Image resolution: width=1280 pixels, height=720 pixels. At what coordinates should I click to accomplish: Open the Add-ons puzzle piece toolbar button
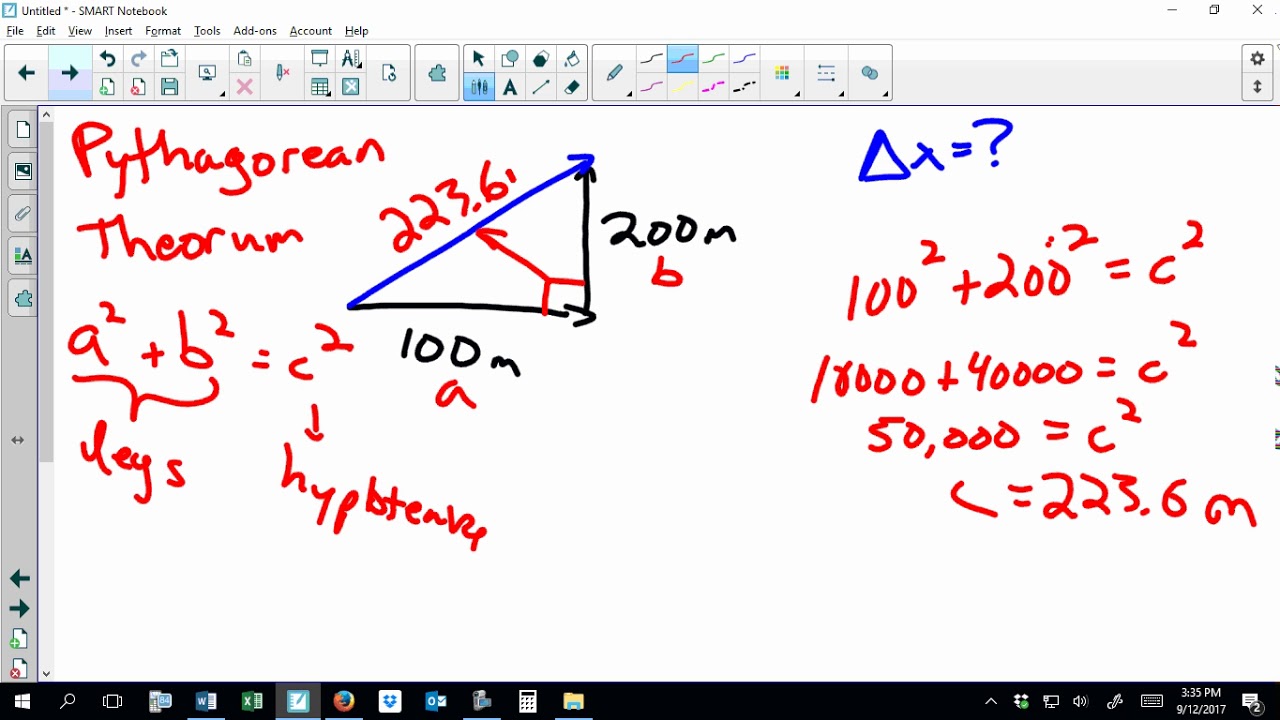pyautogui.click(x=437, y=73)
